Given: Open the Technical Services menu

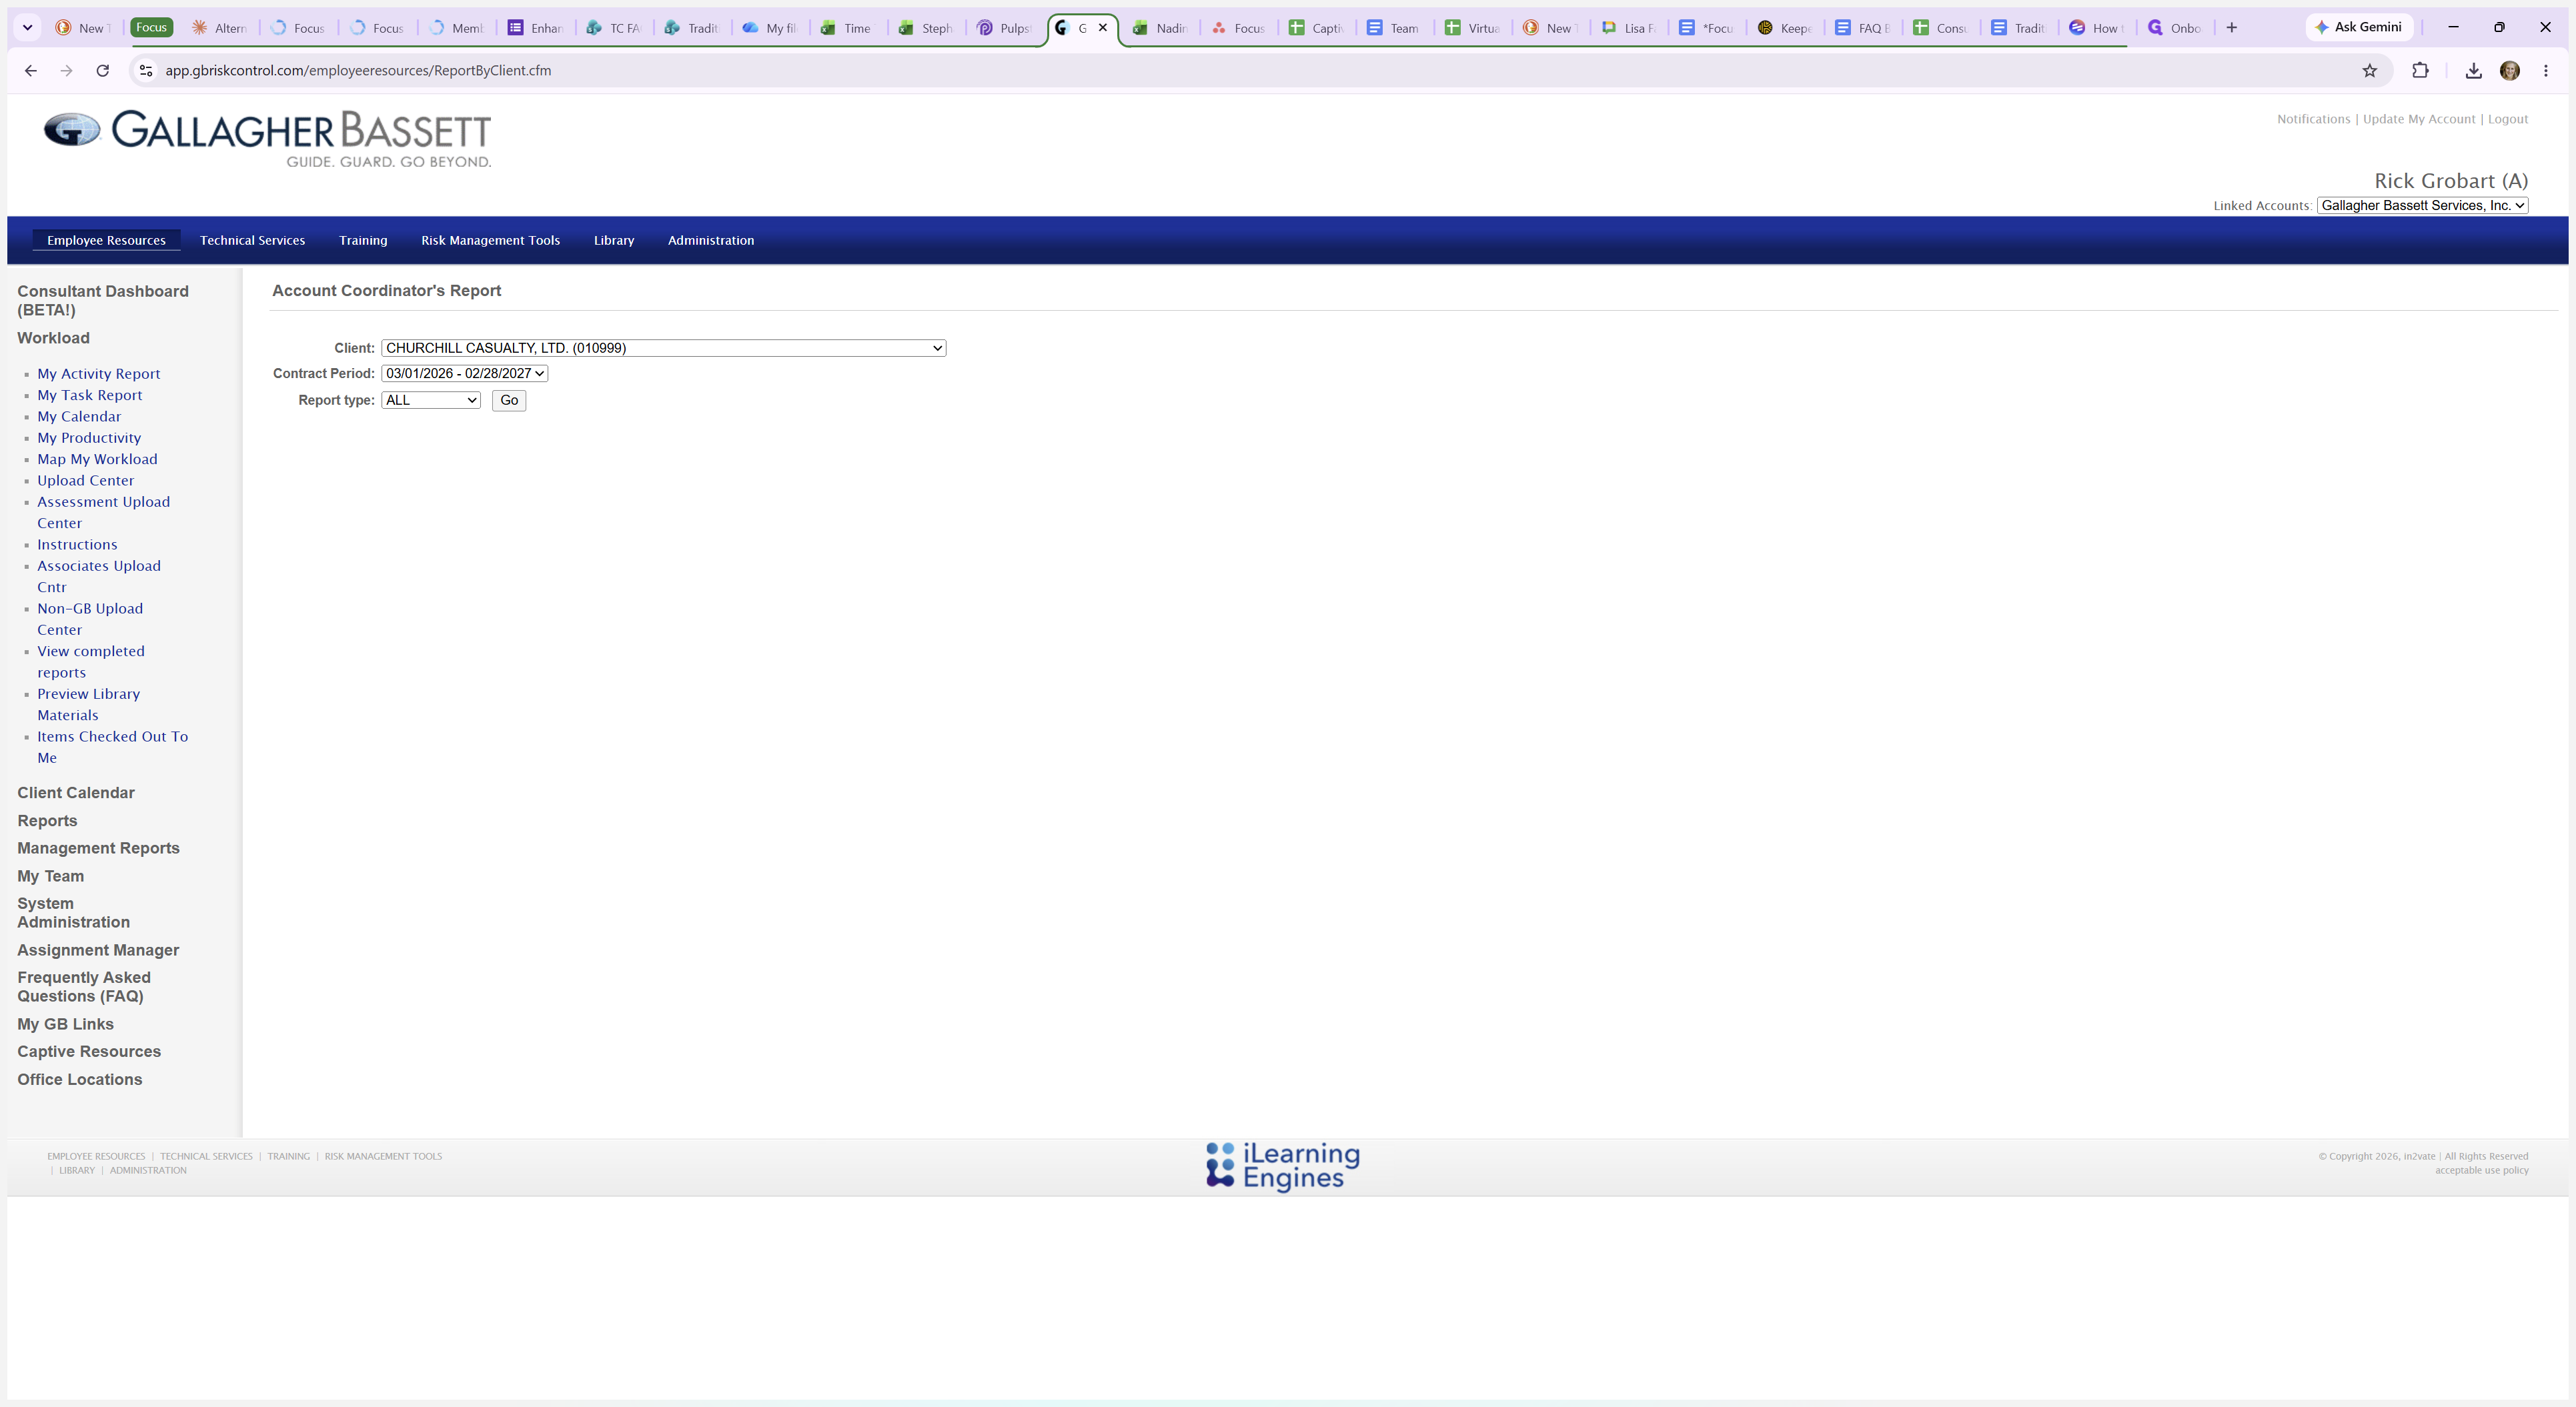Looking at the screenshot, I should point(252,240).
